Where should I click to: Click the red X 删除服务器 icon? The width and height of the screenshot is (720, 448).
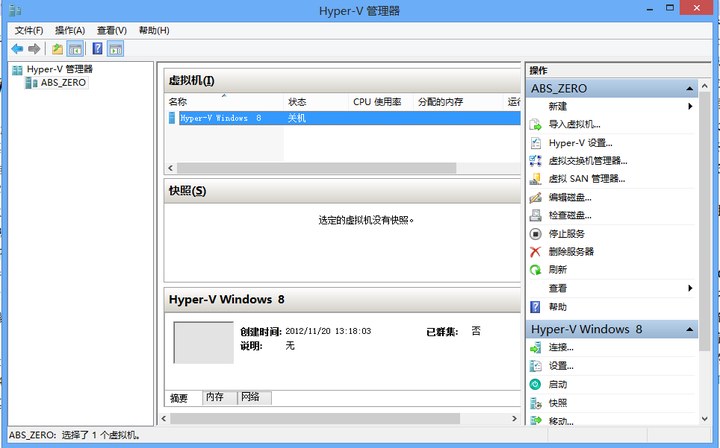tap(535, 252)
